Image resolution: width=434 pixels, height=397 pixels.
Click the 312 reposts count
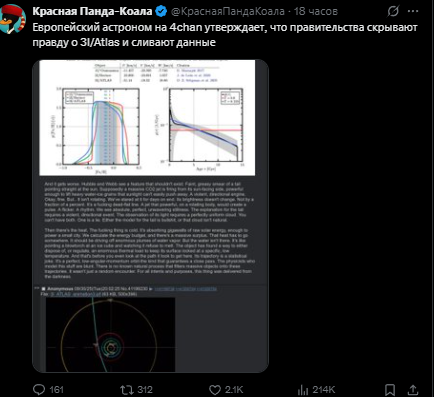145,390
